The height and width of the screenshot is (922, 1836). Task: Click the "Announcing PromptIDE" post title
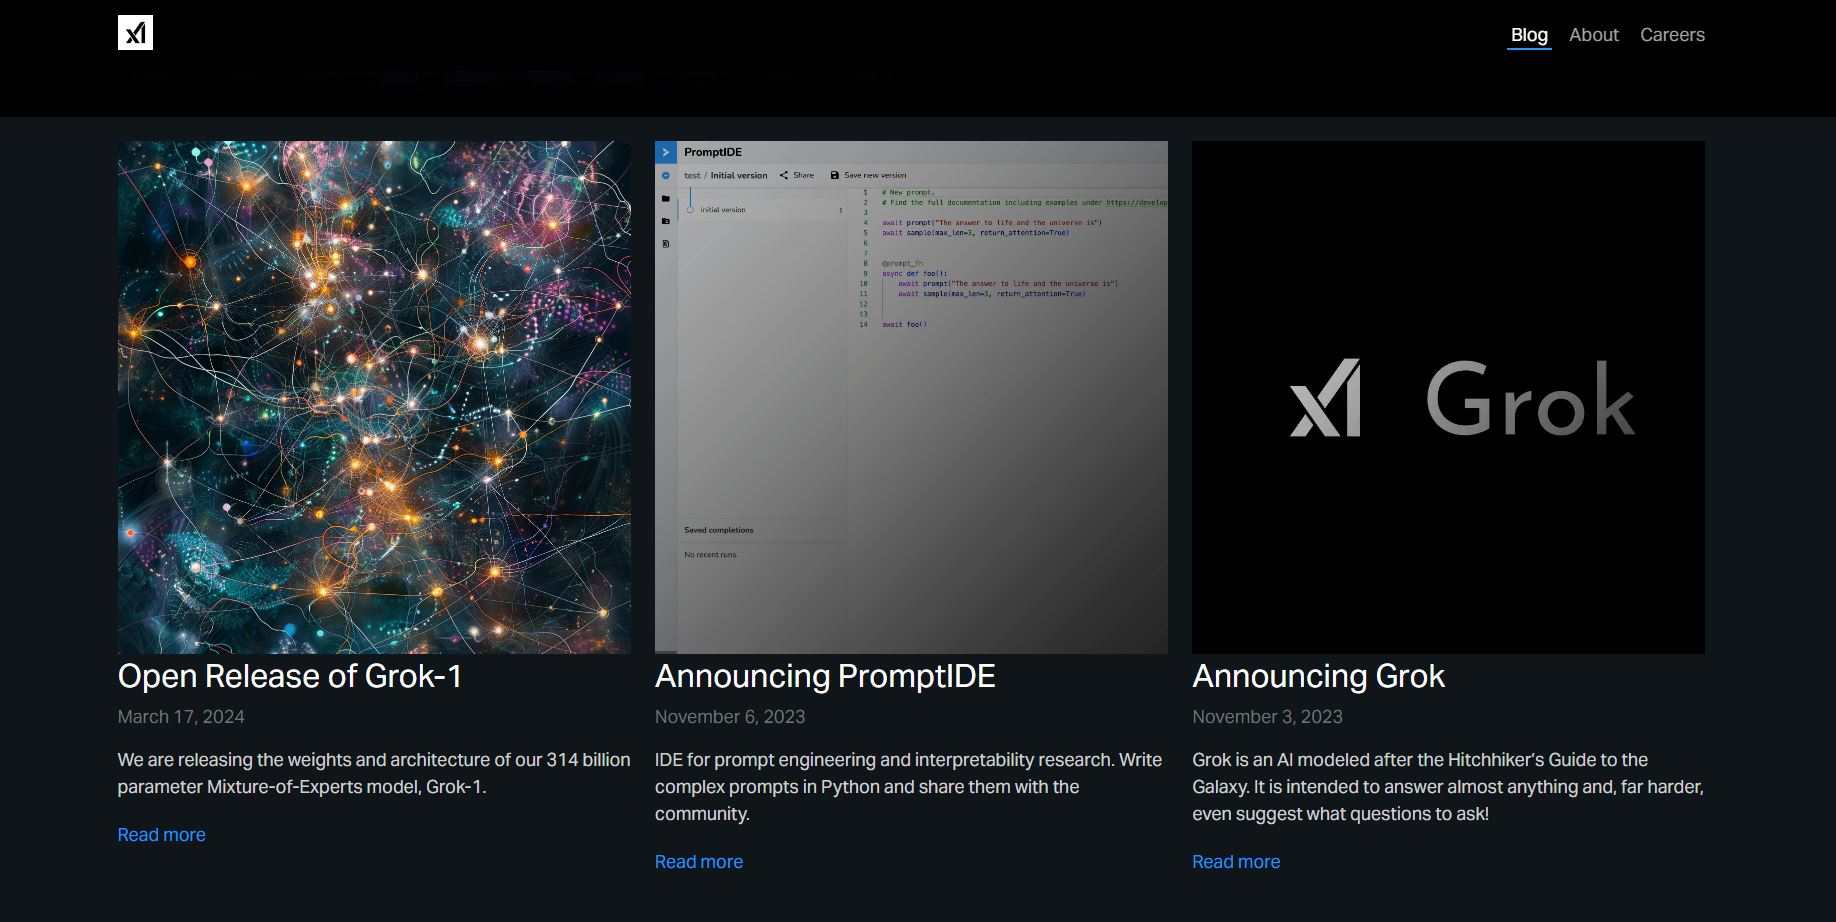(x=824, y=677)
